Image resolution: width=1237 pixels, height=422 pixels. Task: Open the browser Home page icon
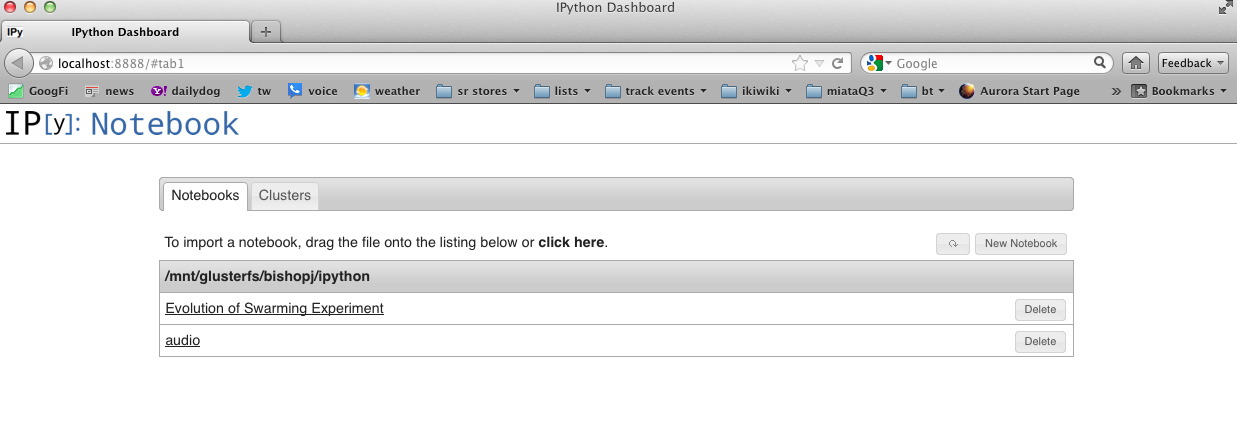[x=1135, y=63]
